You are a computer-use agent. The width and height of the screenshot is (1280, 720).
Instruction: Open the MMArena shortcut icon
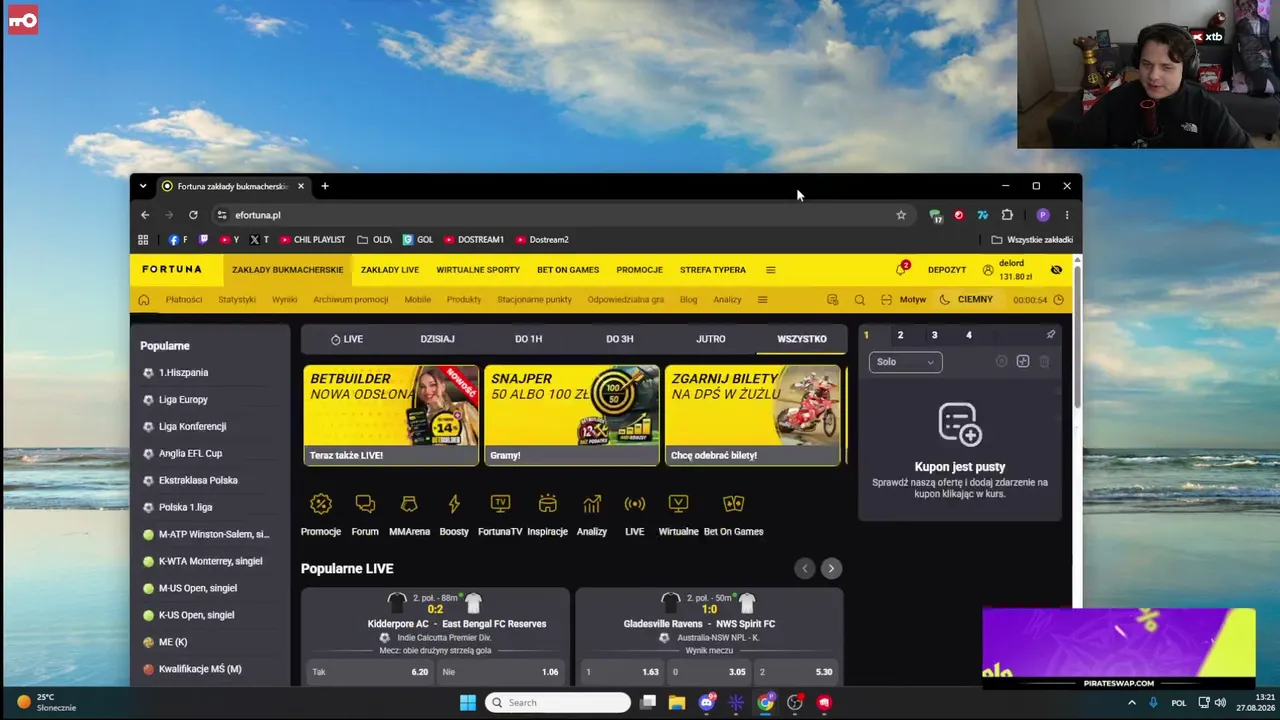coord(409,504)
